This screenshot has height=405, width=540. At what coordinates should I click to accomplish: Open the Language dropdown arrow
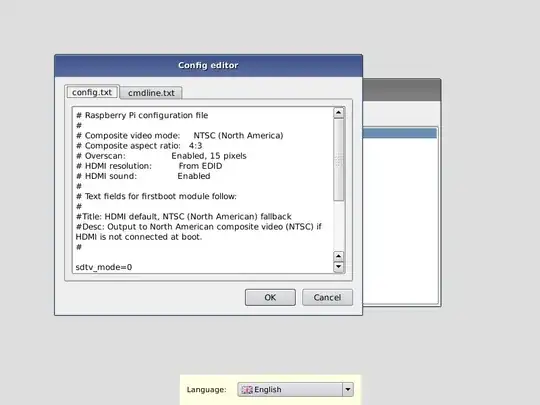(x=348, y=390)
